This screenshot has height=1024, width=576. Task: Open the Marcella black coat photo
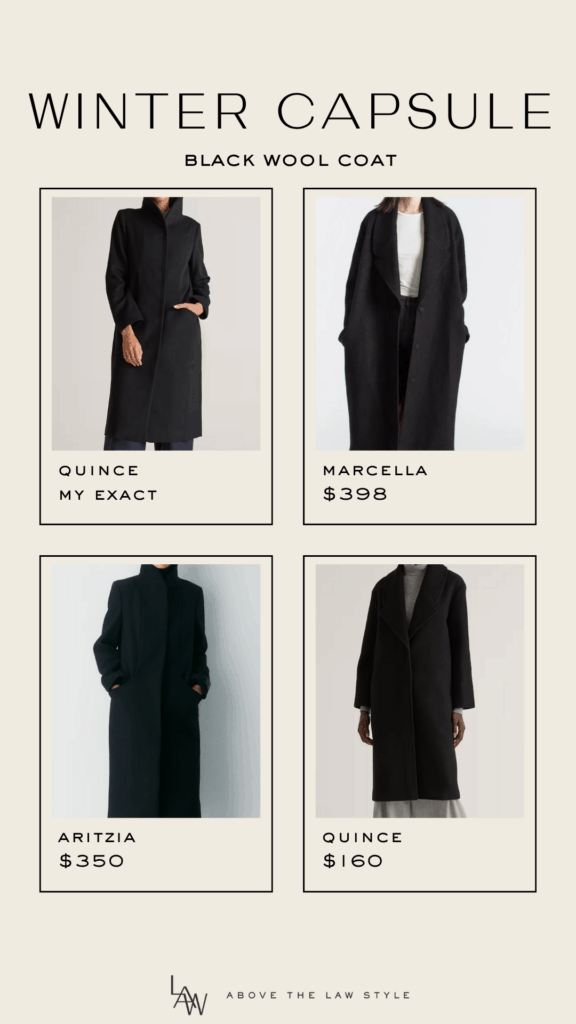[420, 323]
